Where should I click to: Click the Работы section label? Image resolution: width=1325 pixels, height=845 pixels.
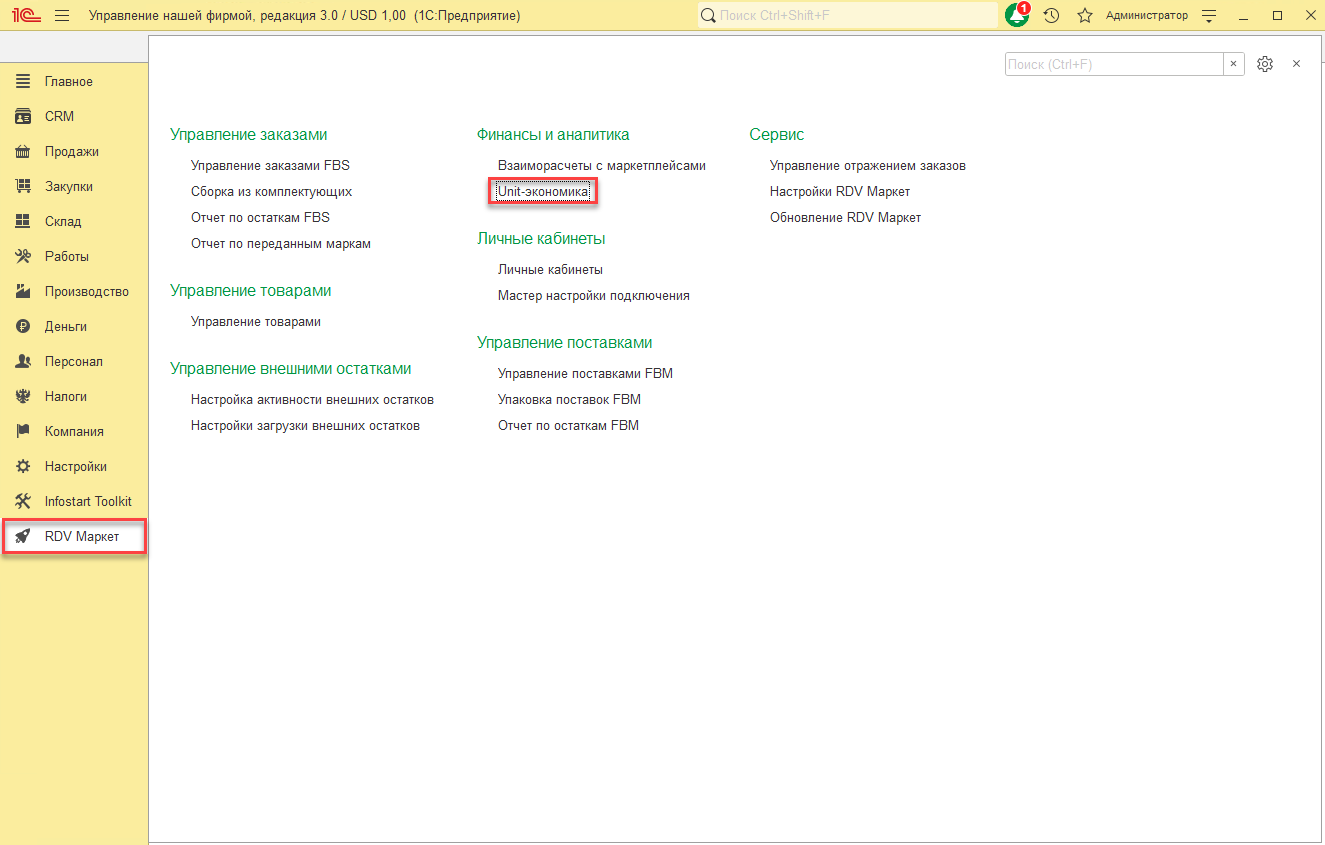pyautogui.click(x=67, y=256)
